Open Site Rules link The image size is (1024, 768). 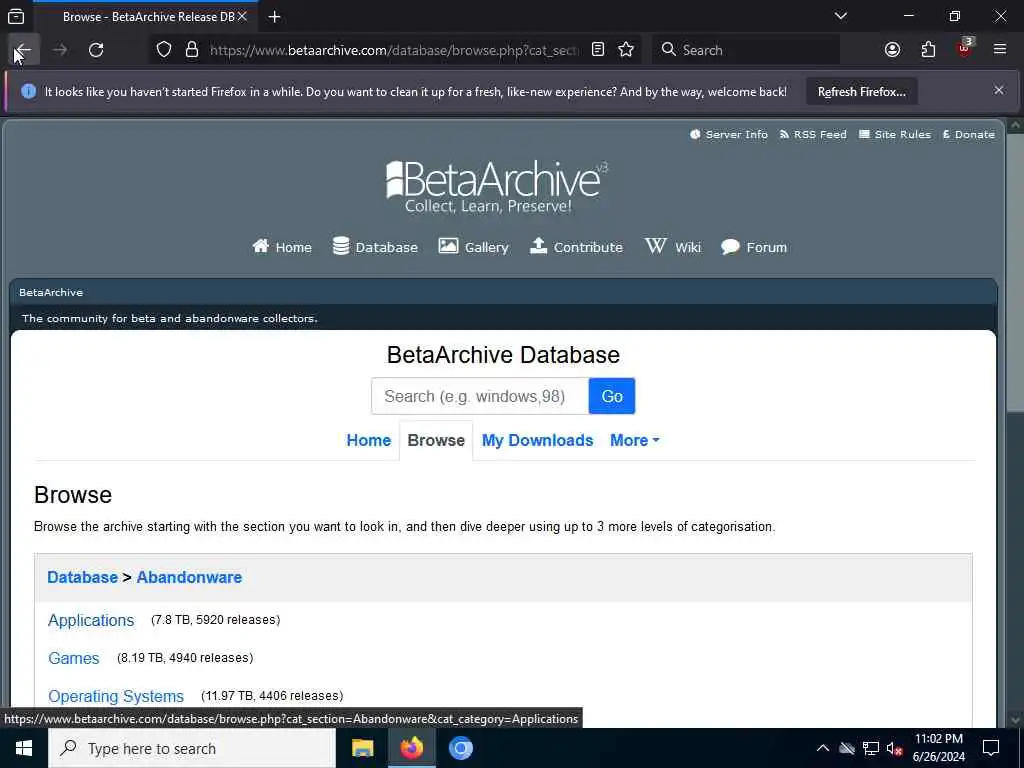click(895, 135)
